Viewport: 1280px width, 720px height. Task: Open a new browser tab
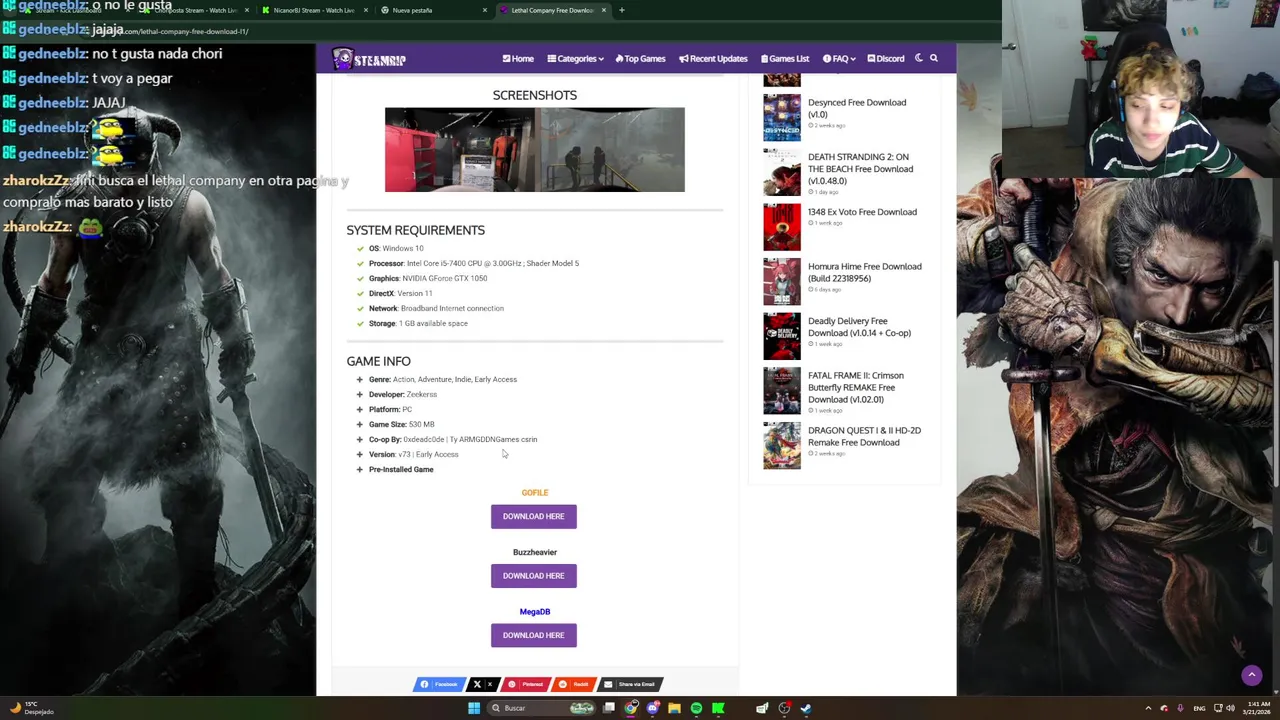[x=622, y=10]
